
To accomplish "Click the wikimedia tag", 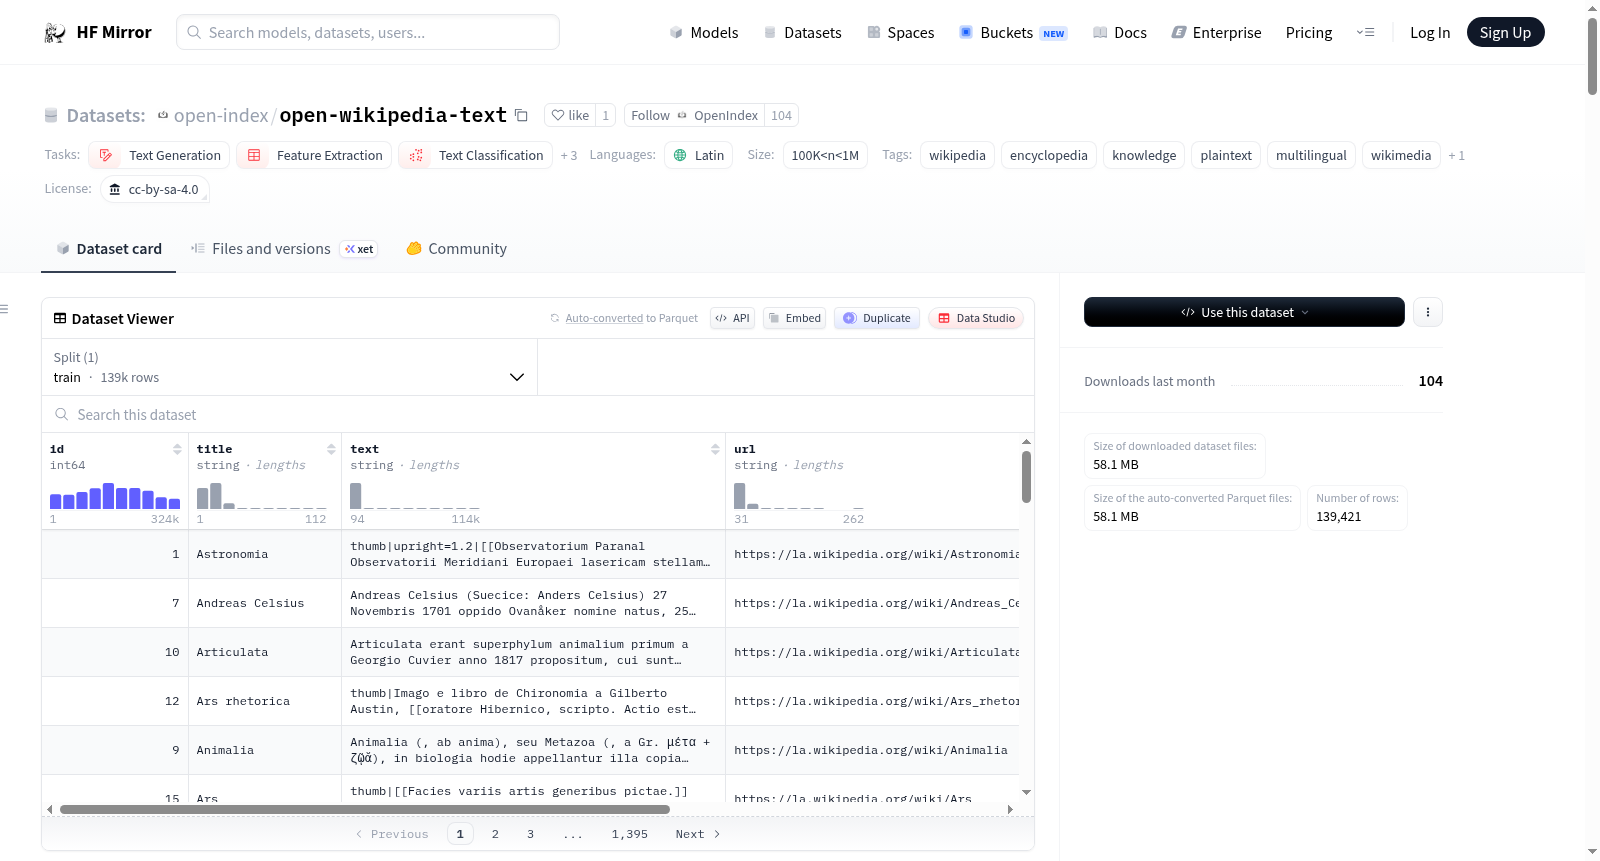I will (1400, 155).
